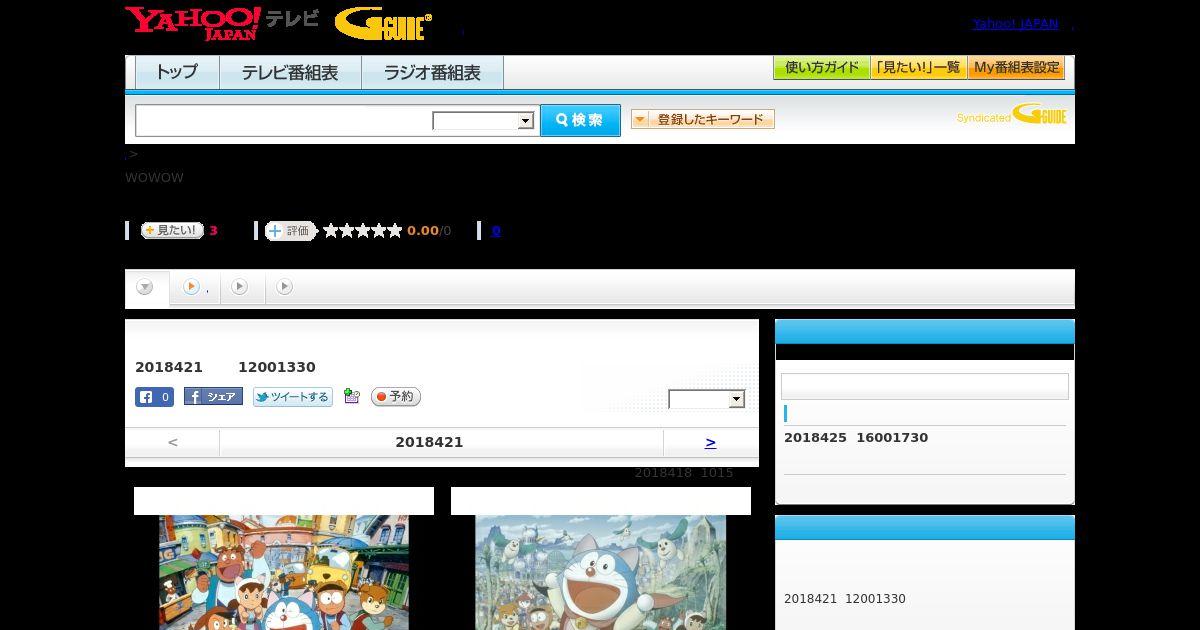Viewport: 1200px width, 630px height.
Task: Click the Facebook like counter button
Action: 154,397
